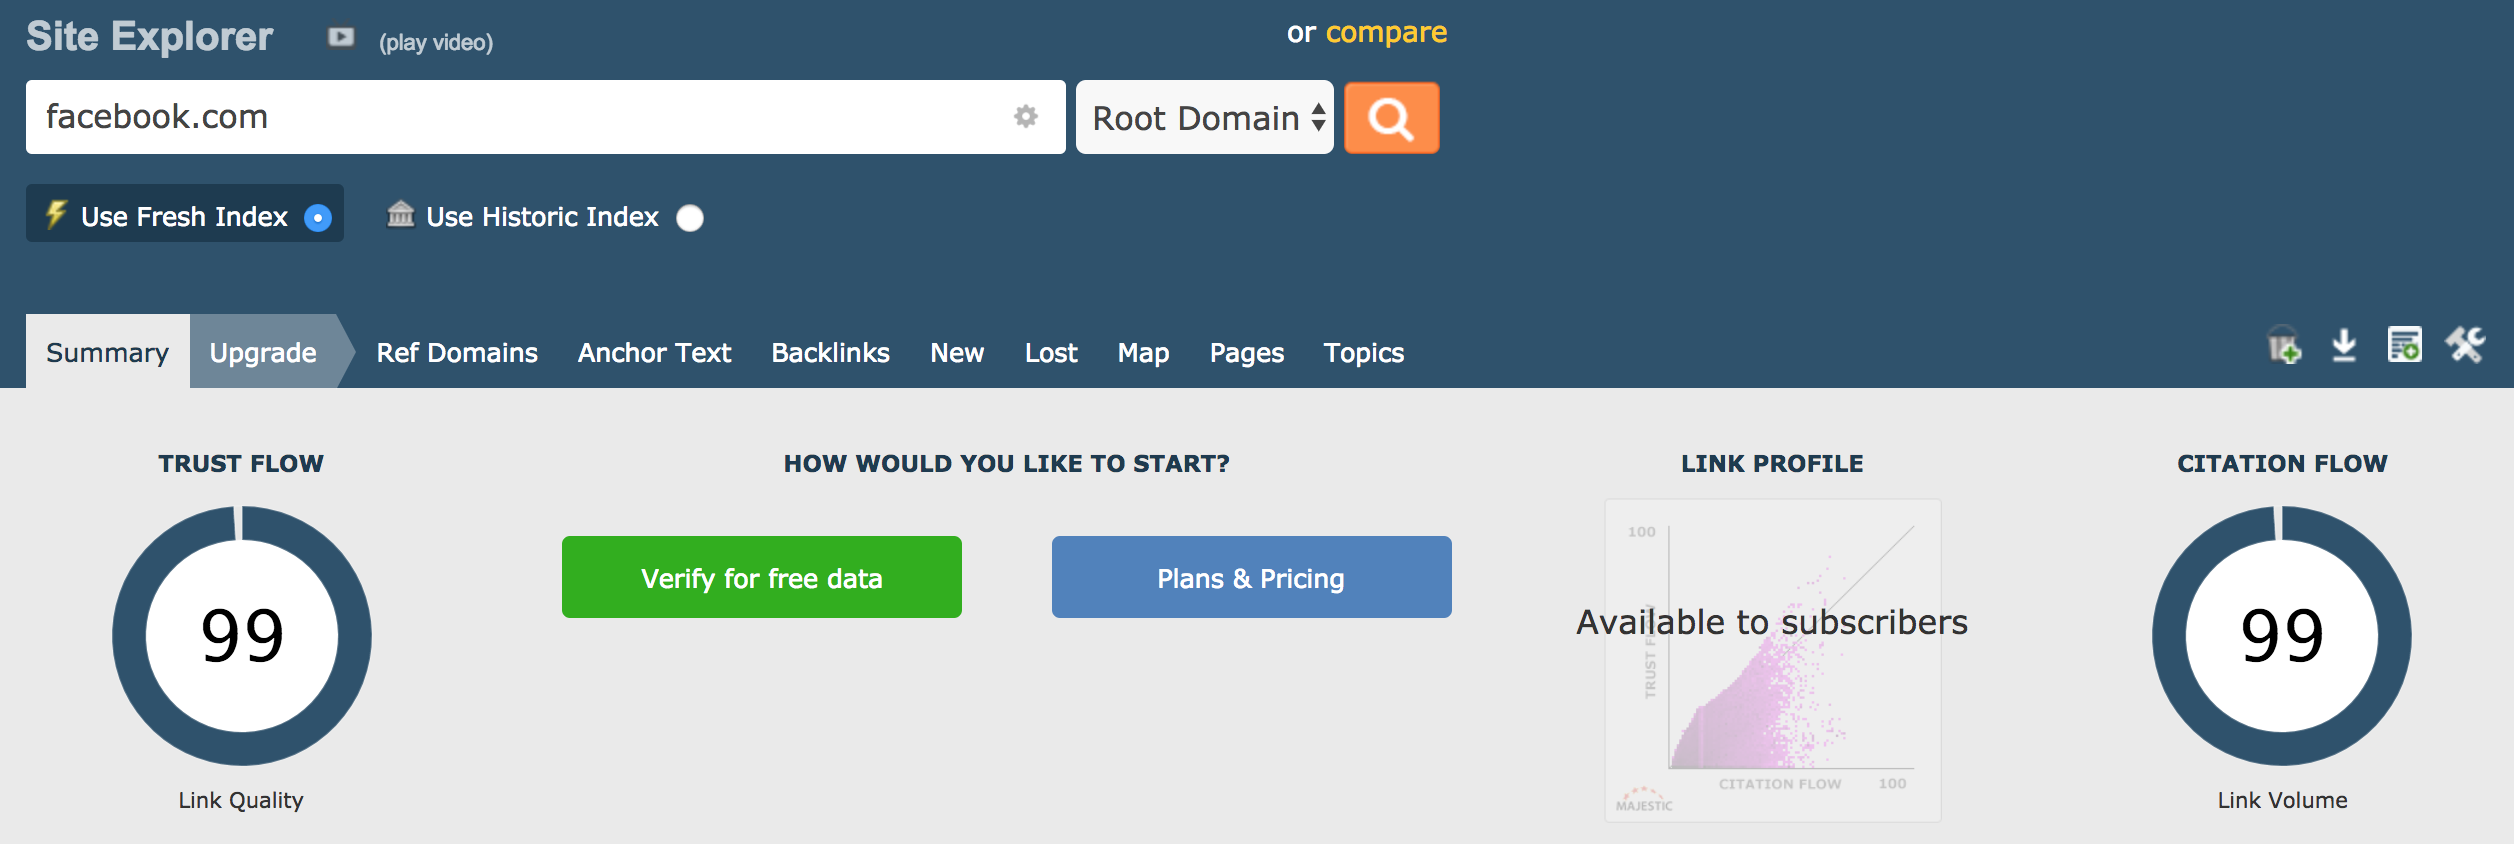Open the Anchor Text tab
Screen dimensions: 2514x844
tap(654, 353)
